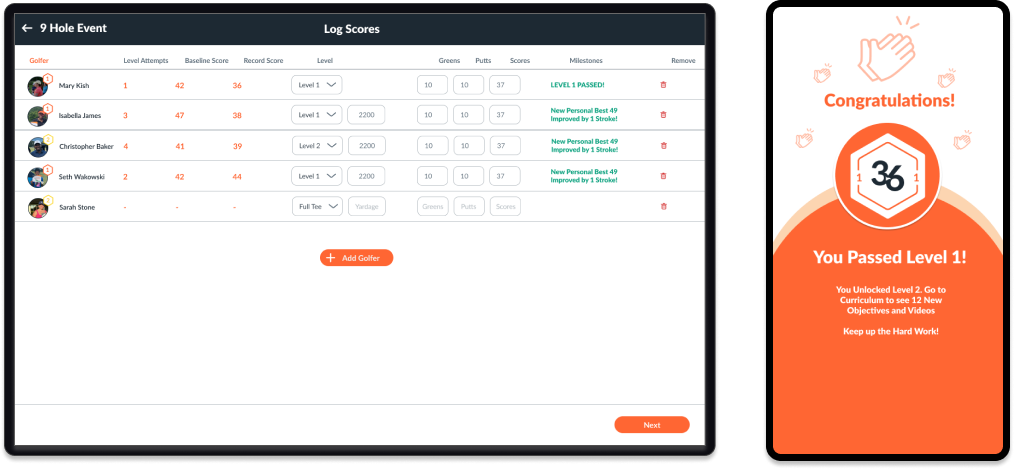Select the name Christopher Baker
1014x469 pixels.
coord(87,146)
